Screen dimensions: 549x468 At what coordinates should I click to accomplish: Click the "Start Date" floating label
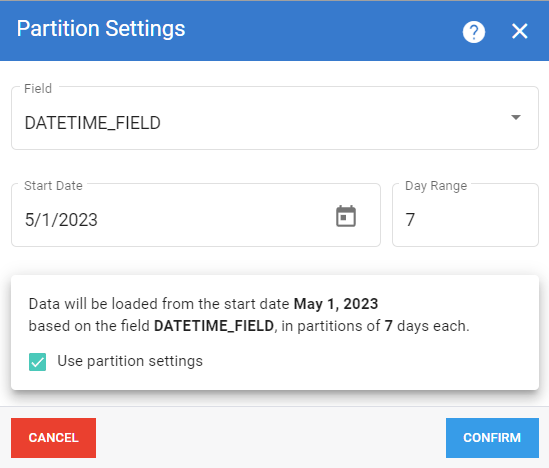point(53,186)
